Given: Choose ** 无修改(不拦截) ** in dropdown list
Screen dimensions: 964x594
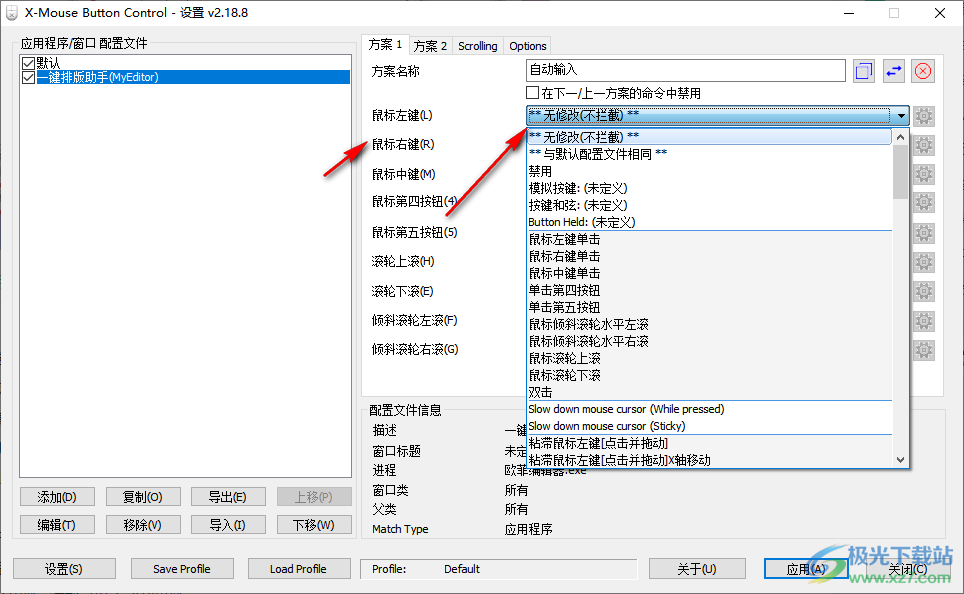Looking at the screenshot, I should [709, 137].
